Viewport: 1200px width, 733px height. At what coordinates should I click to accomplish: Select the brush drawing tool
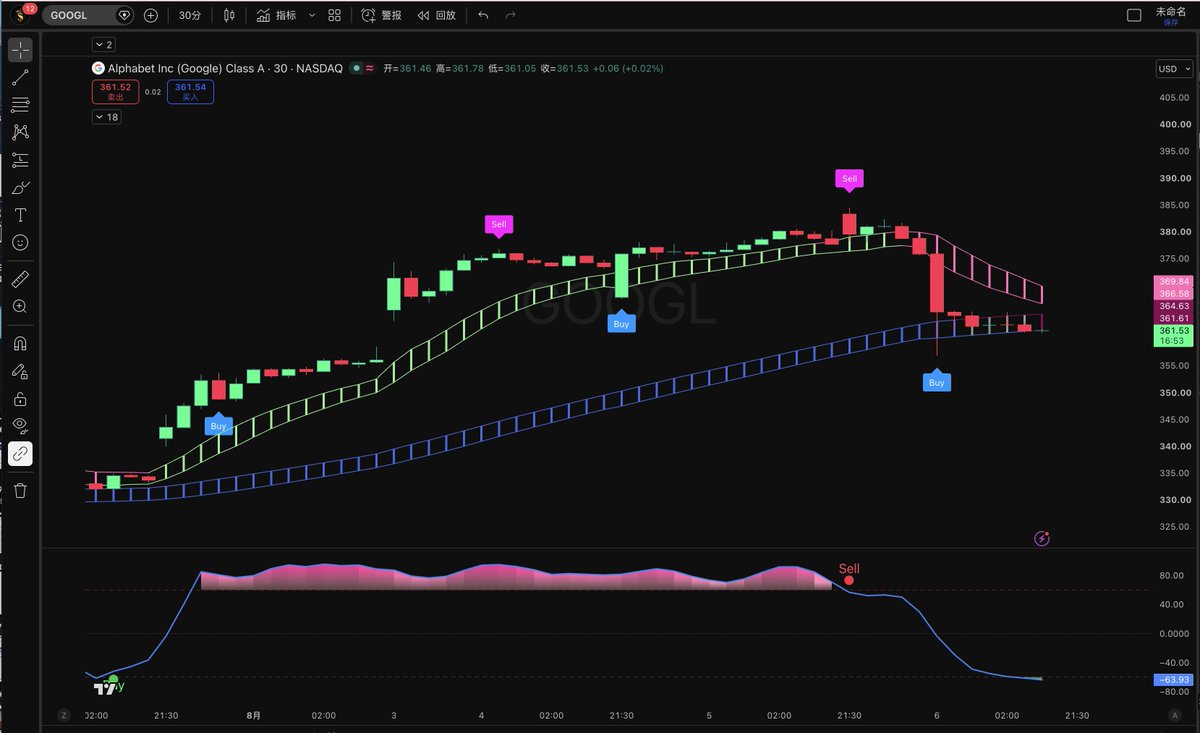coord(20,188)
